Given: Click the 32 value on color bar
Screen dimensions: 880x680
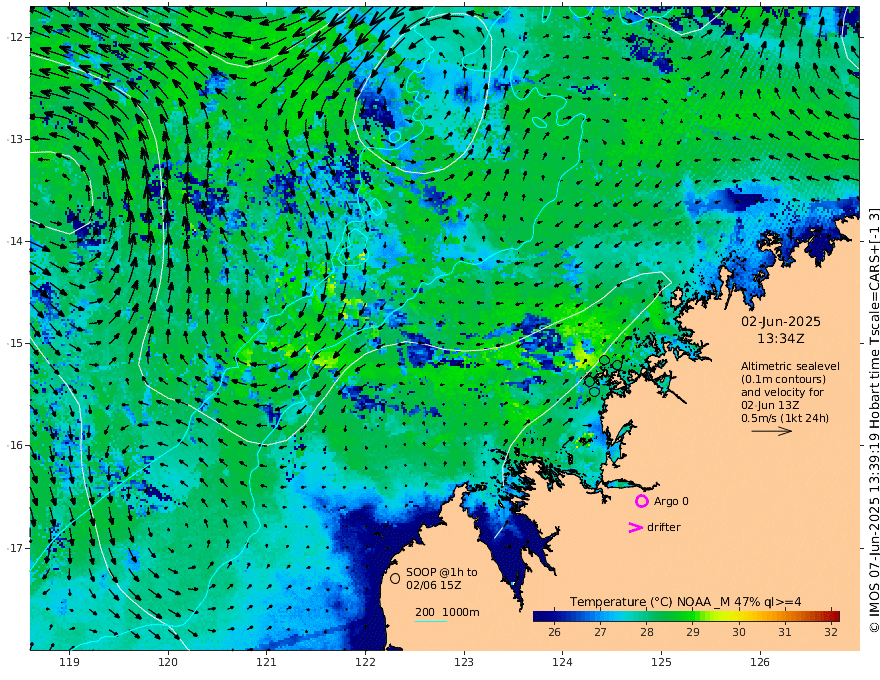Looking at the screenshot, I should (831, 632).
